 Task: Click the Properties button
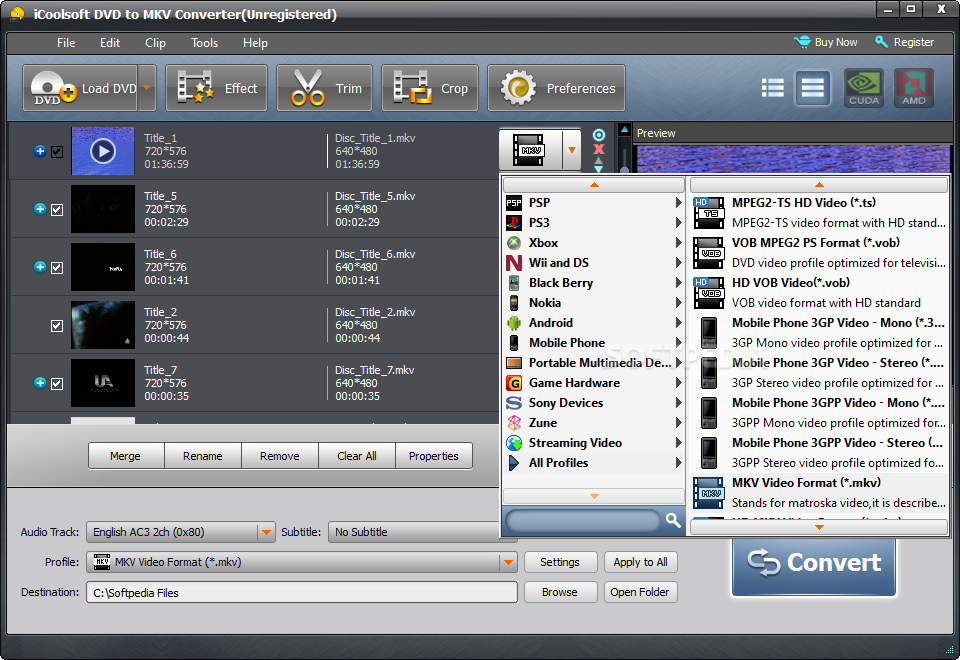point(433,456)
